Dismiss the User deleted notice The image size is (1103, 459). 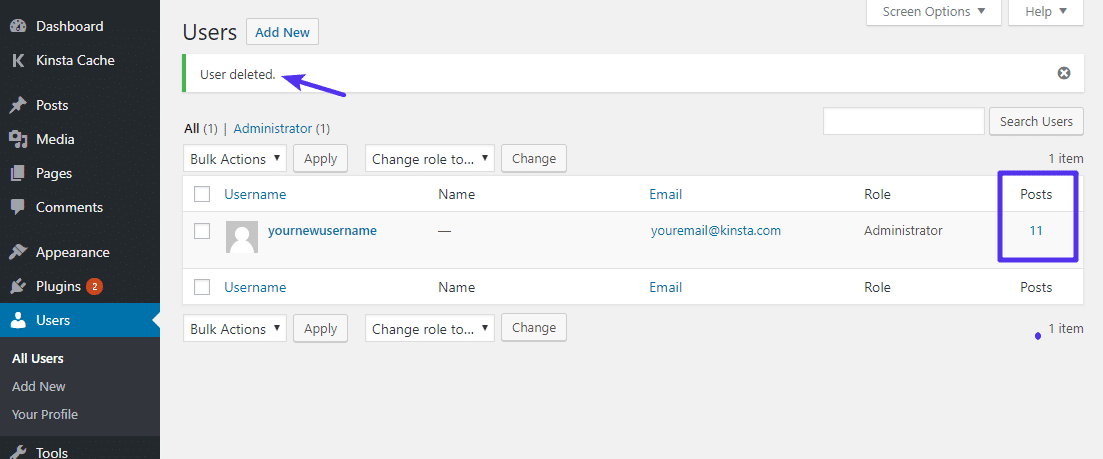coord(1064,73)
